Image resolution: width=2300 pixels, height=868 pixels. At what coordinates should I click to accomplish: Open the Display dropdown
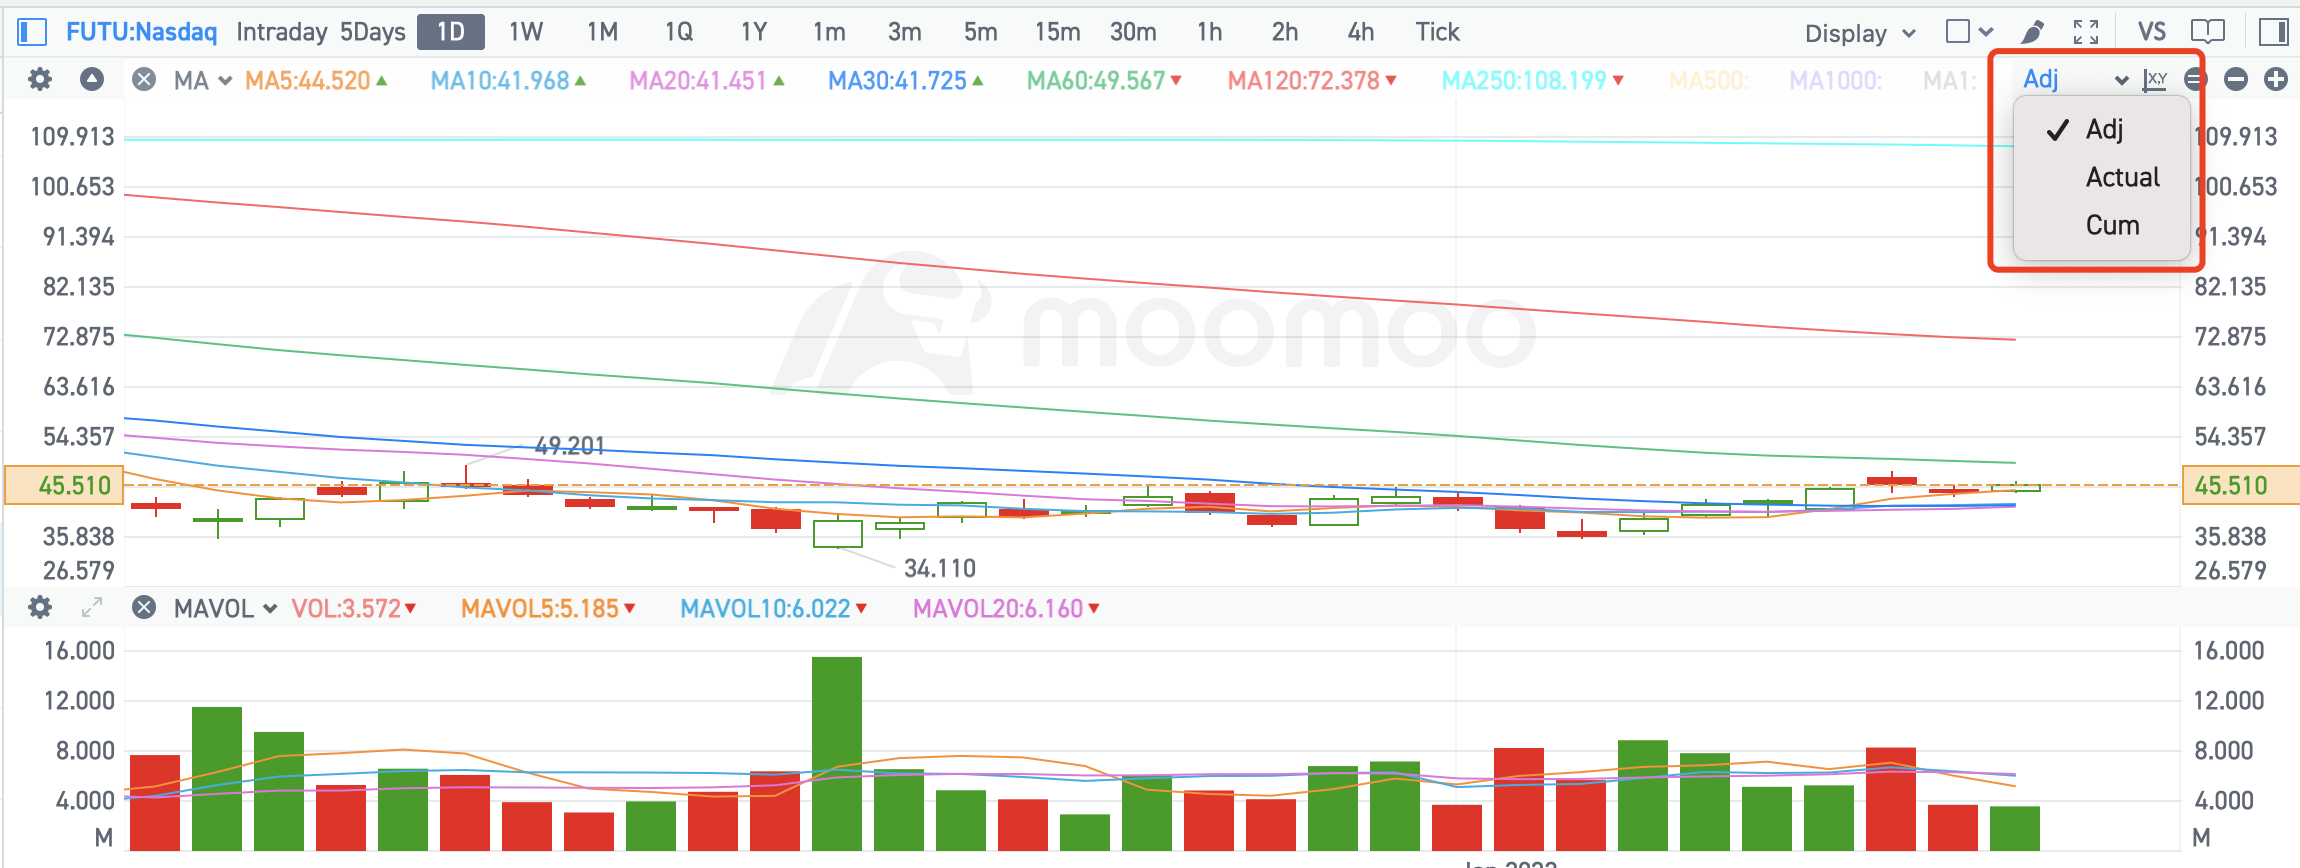[x=1860, y=33]
